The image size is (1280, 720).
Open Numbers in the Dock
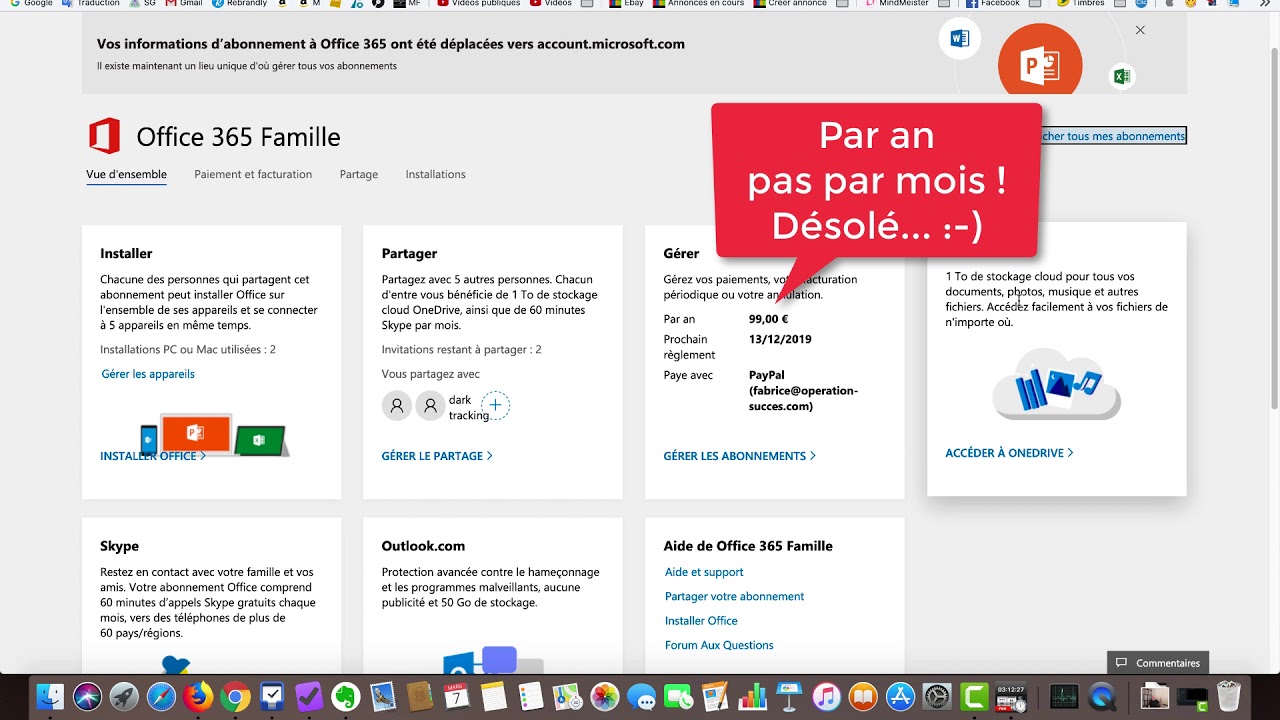click(752, 697)
